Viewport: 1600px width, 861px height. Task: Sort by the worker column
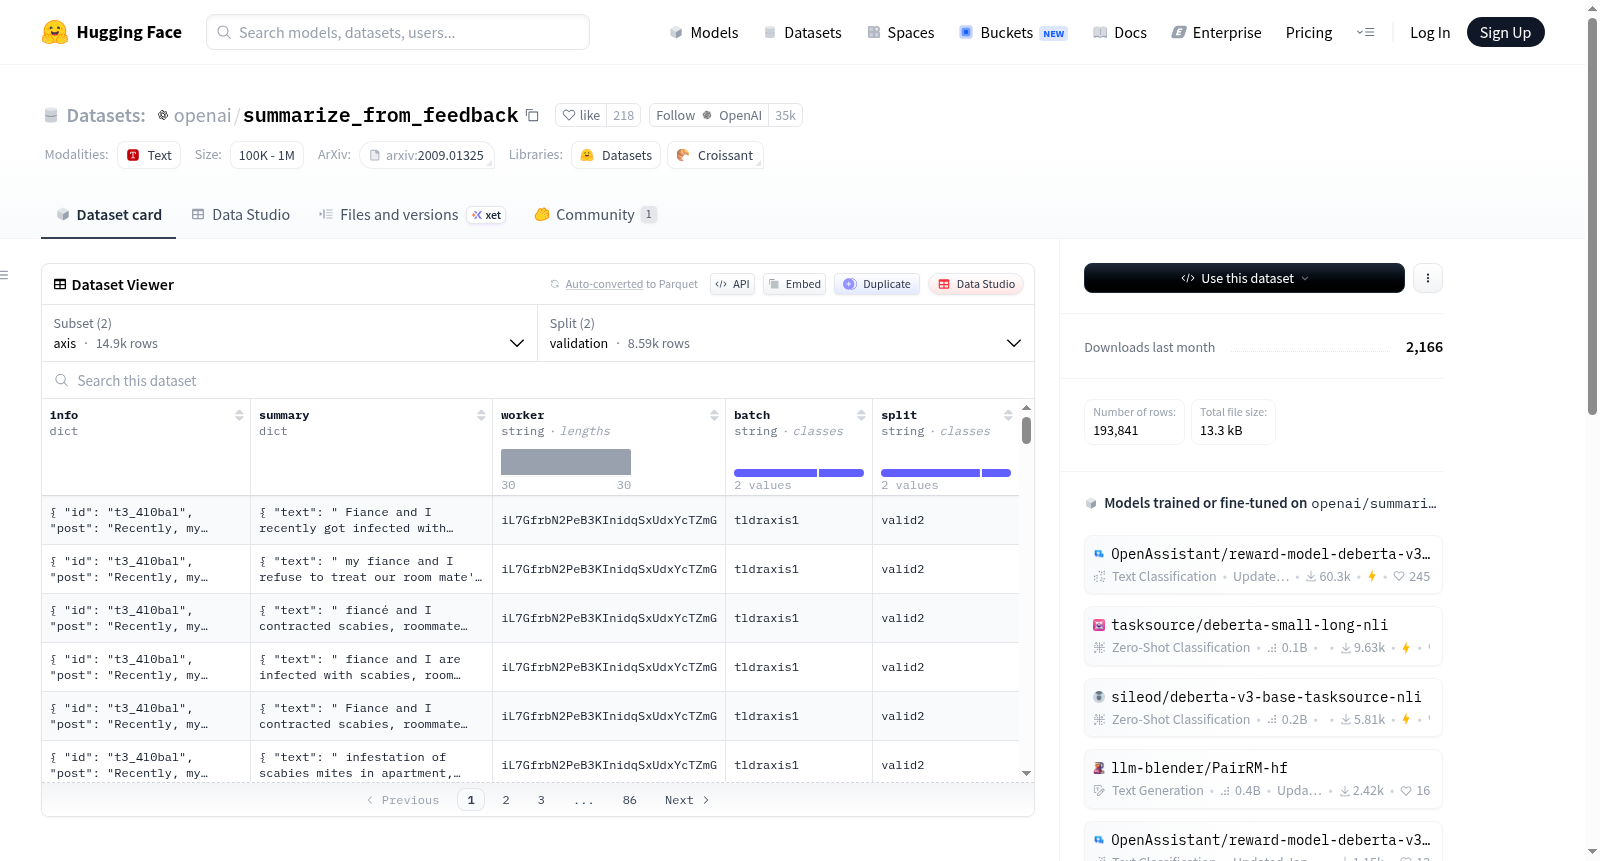[x=714, y=415]
